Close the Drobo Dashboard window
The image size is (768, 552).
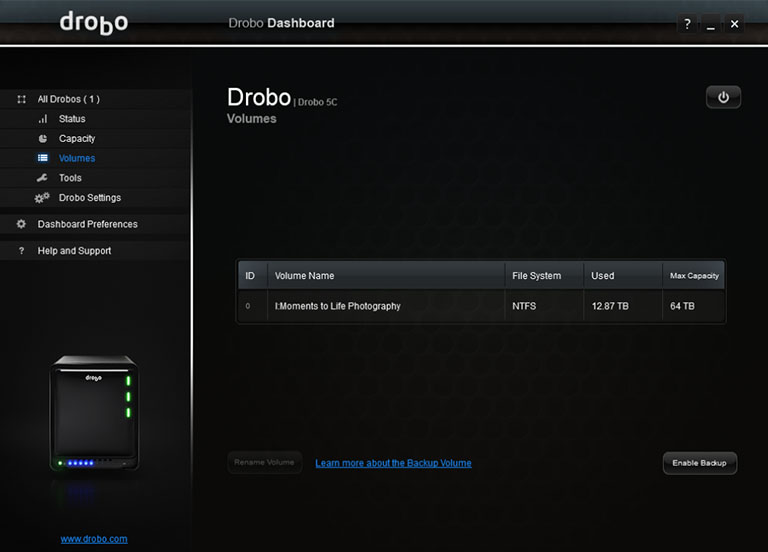click(x=734, y=24)
